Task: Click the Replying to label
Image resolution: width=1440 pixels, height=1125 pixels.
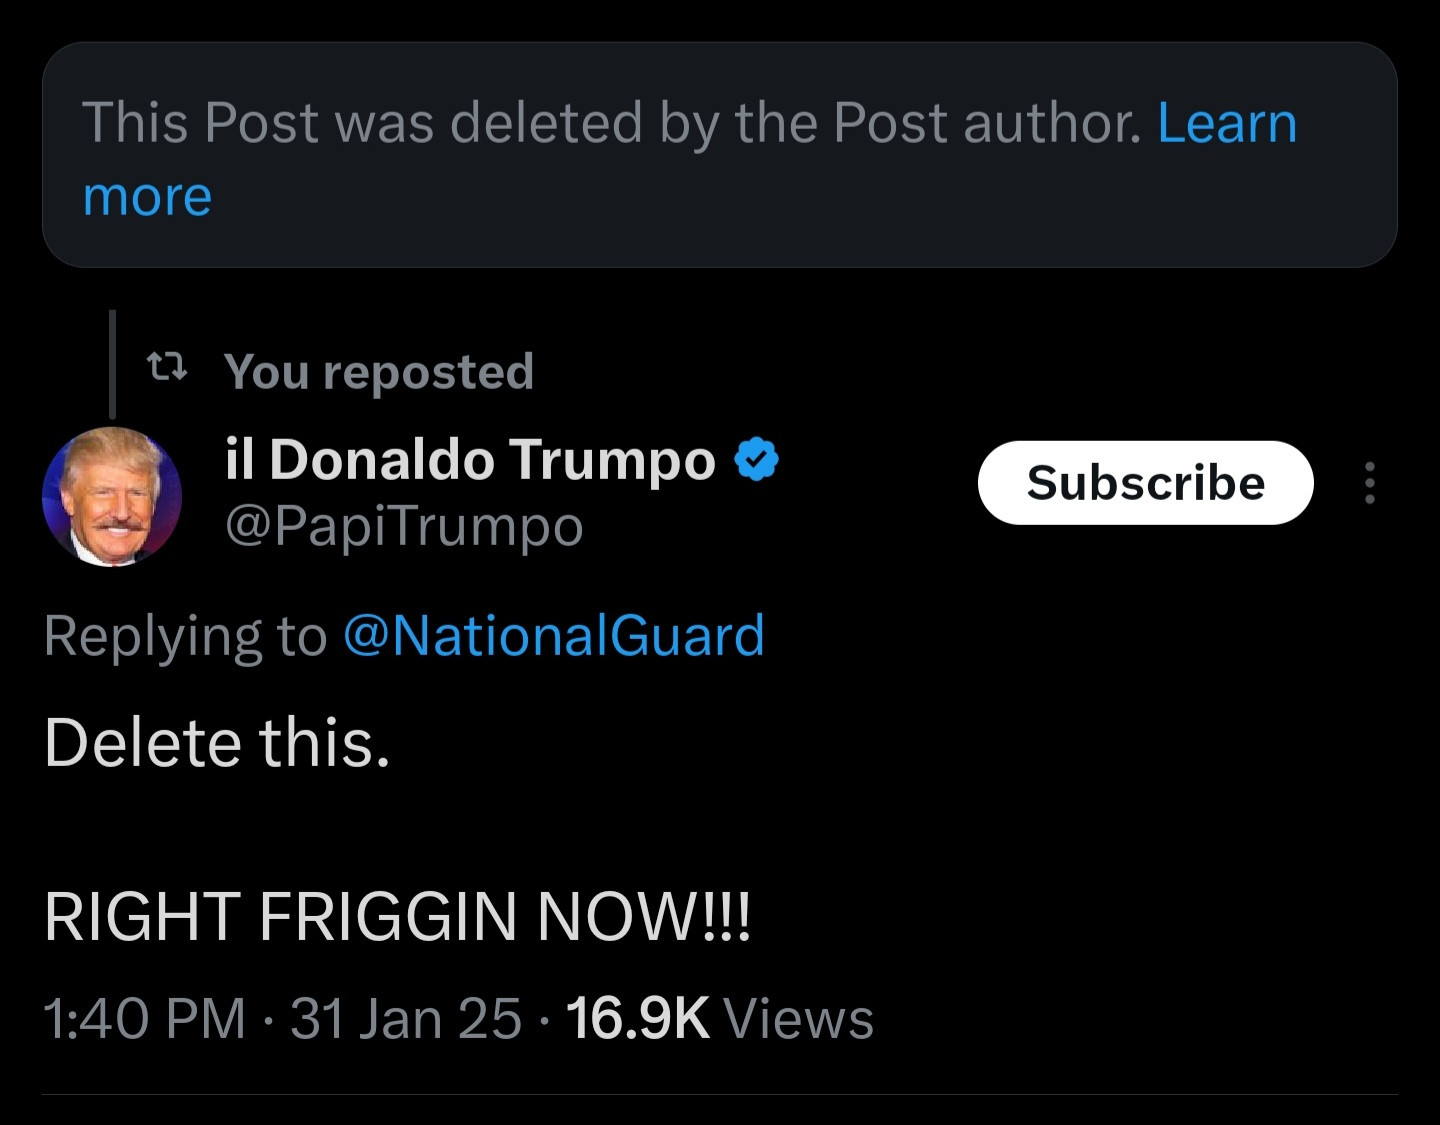Action: click(x=186, y=636)
